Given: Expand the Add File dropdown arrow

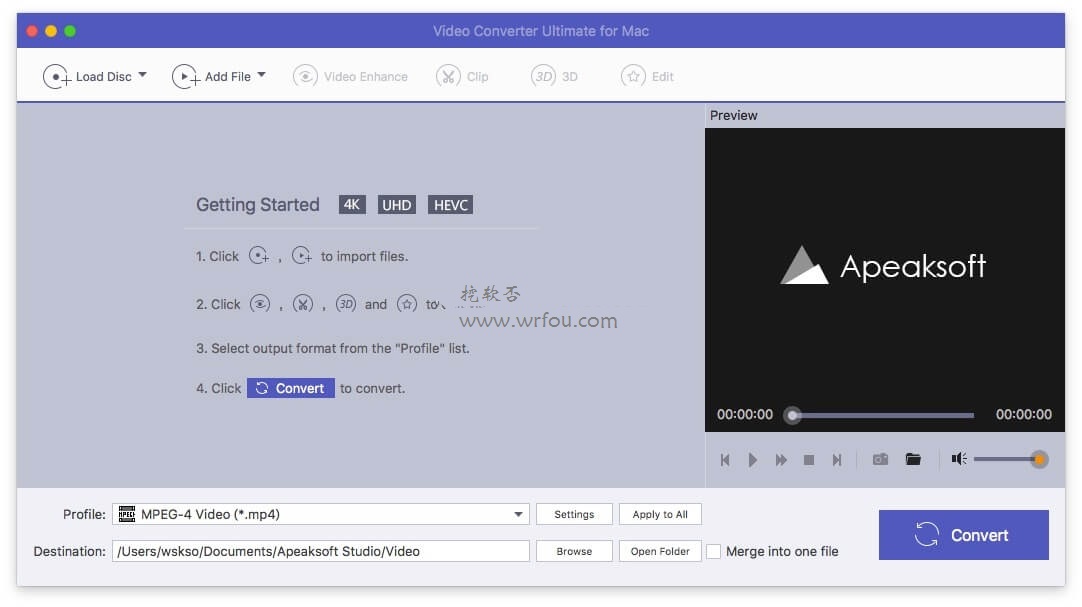Looking at the screenshot, I should tap(262, 74).
